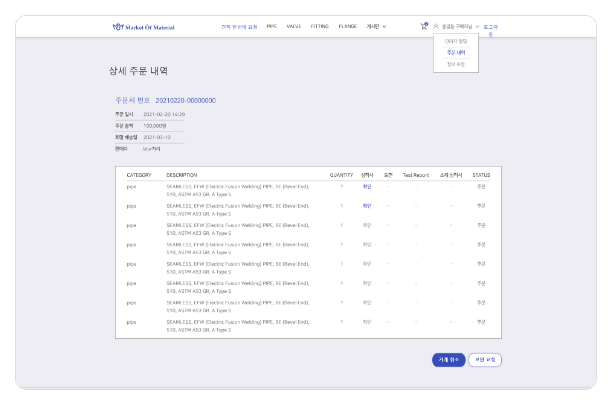
Task: Click the DESCRIPTION column header
Action: (x=182, y=174)
